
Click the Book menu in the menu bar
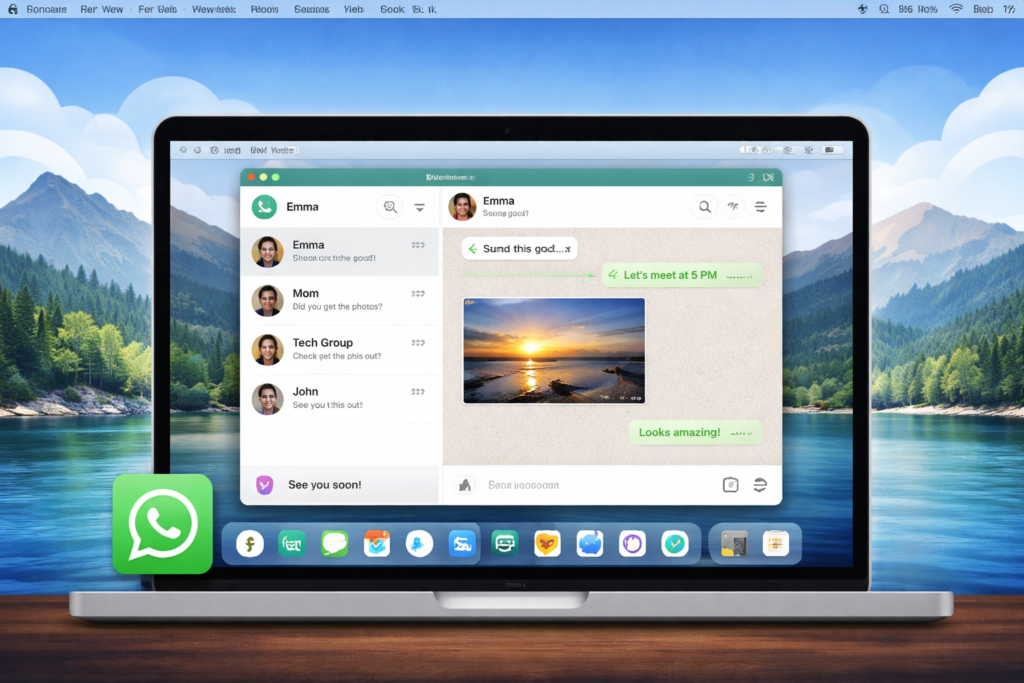pyautogui.click(x=390, y=8)
